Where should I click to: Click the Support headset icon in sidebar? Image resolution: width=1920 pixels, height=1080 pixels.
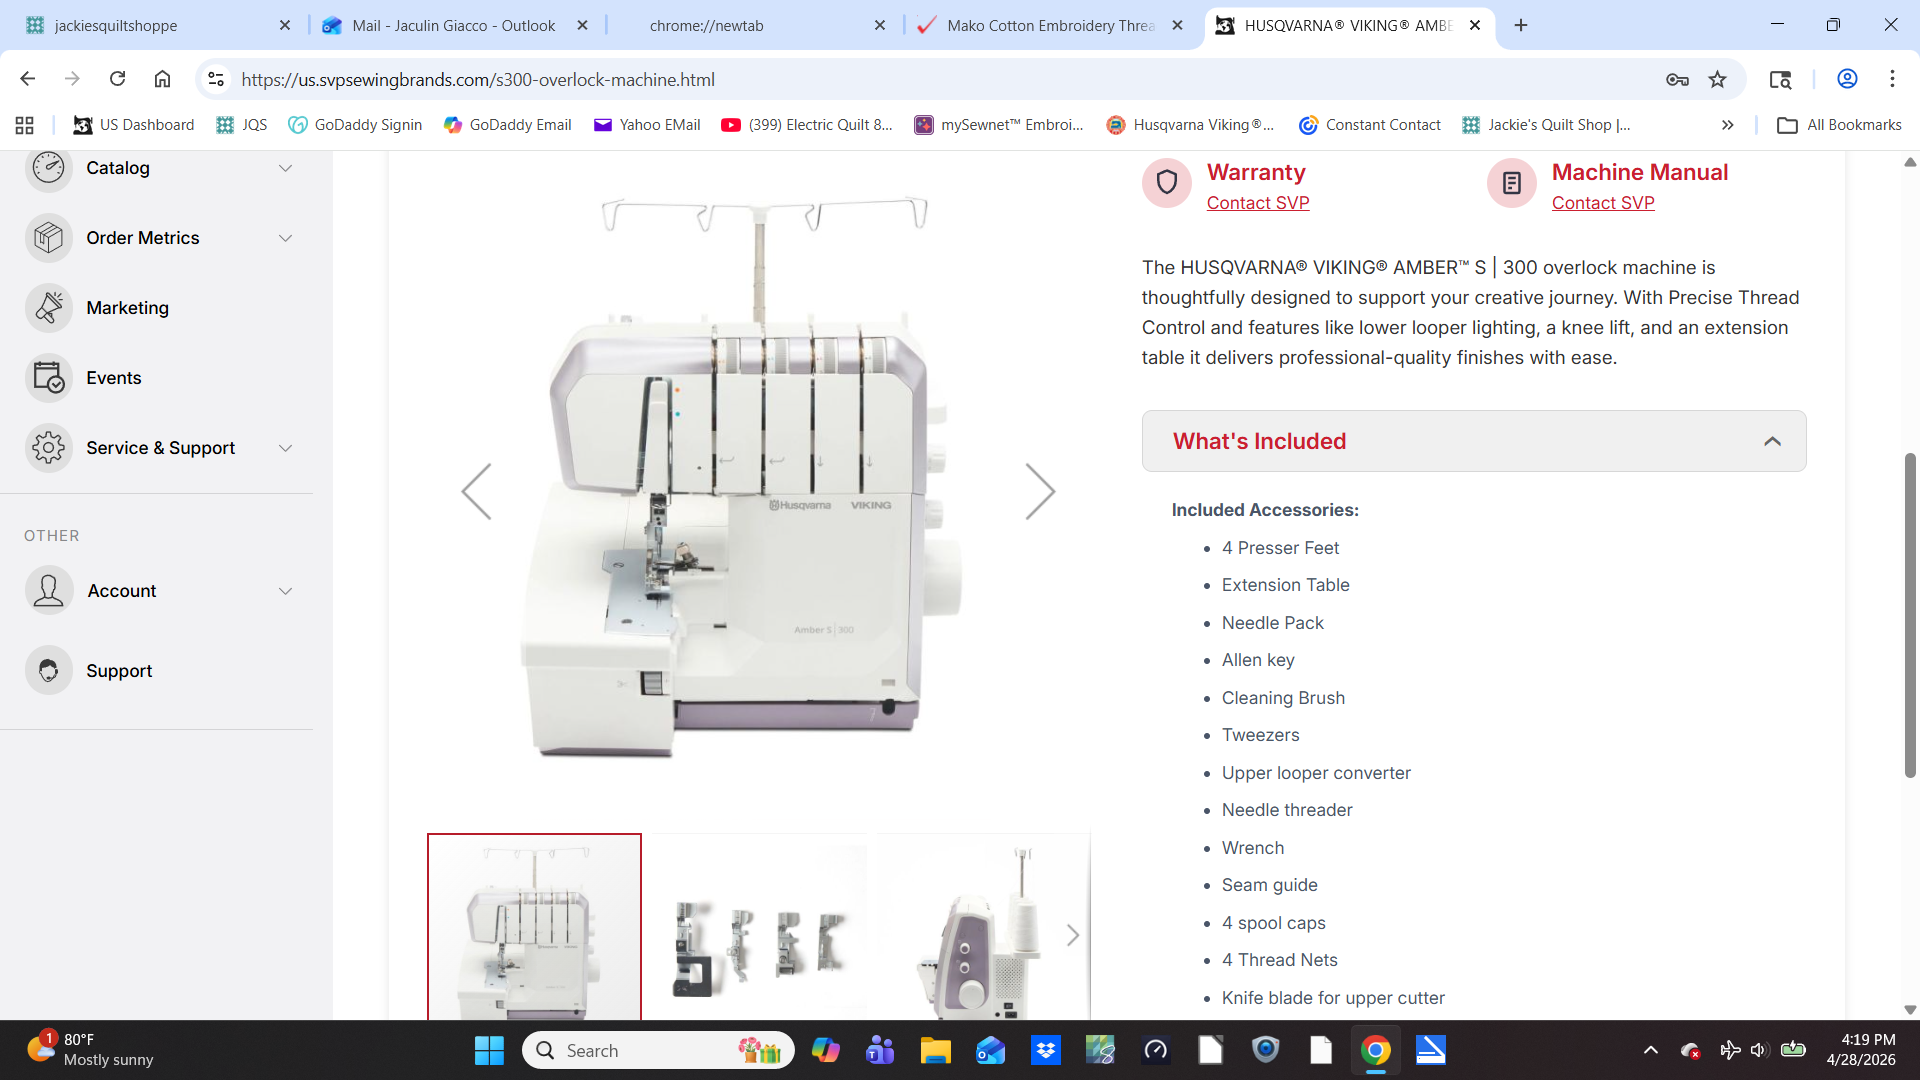pos(48,671)
